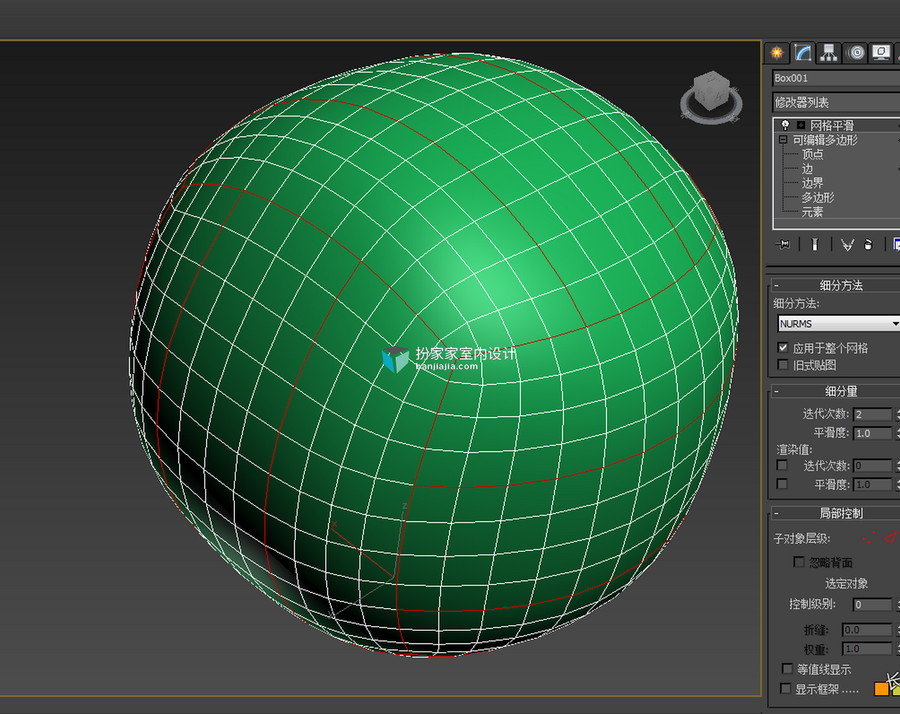The height and width of the screenshot is (714, 900).
Task: Enable render 平滑度 checkbox under 渲染值
Action: (x=782, y=484)
